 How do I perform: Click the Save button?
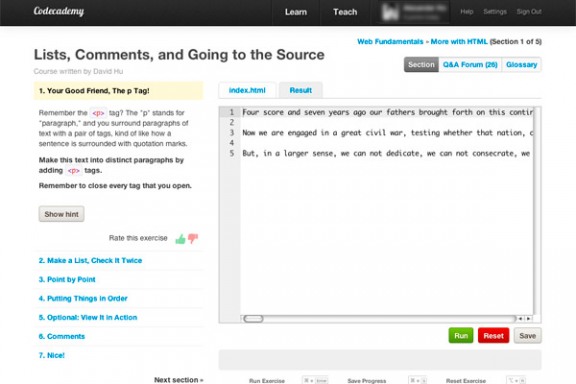coord(527,335)
